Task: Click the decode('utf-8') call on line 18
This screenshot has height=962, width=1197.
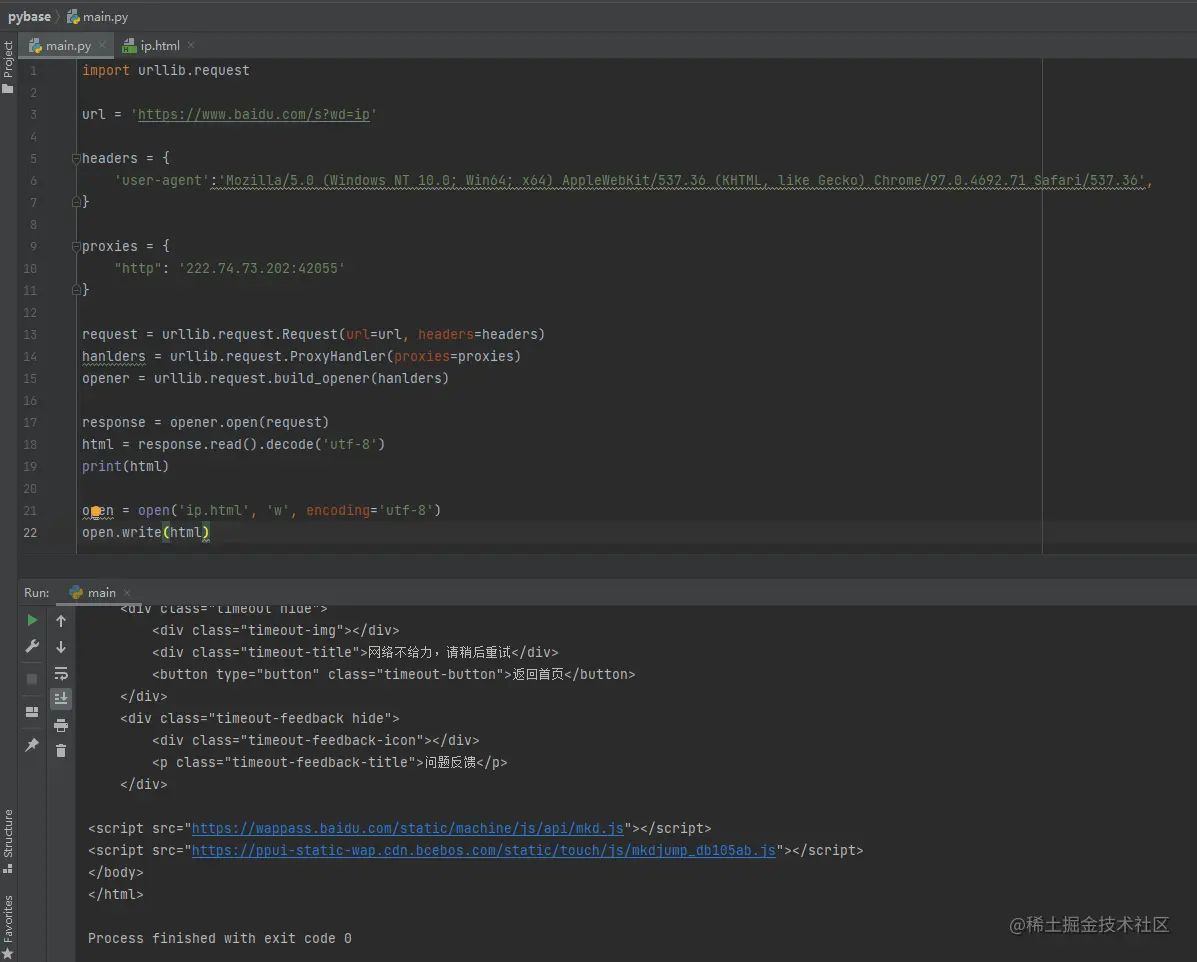Action: (x=325, y=444)
